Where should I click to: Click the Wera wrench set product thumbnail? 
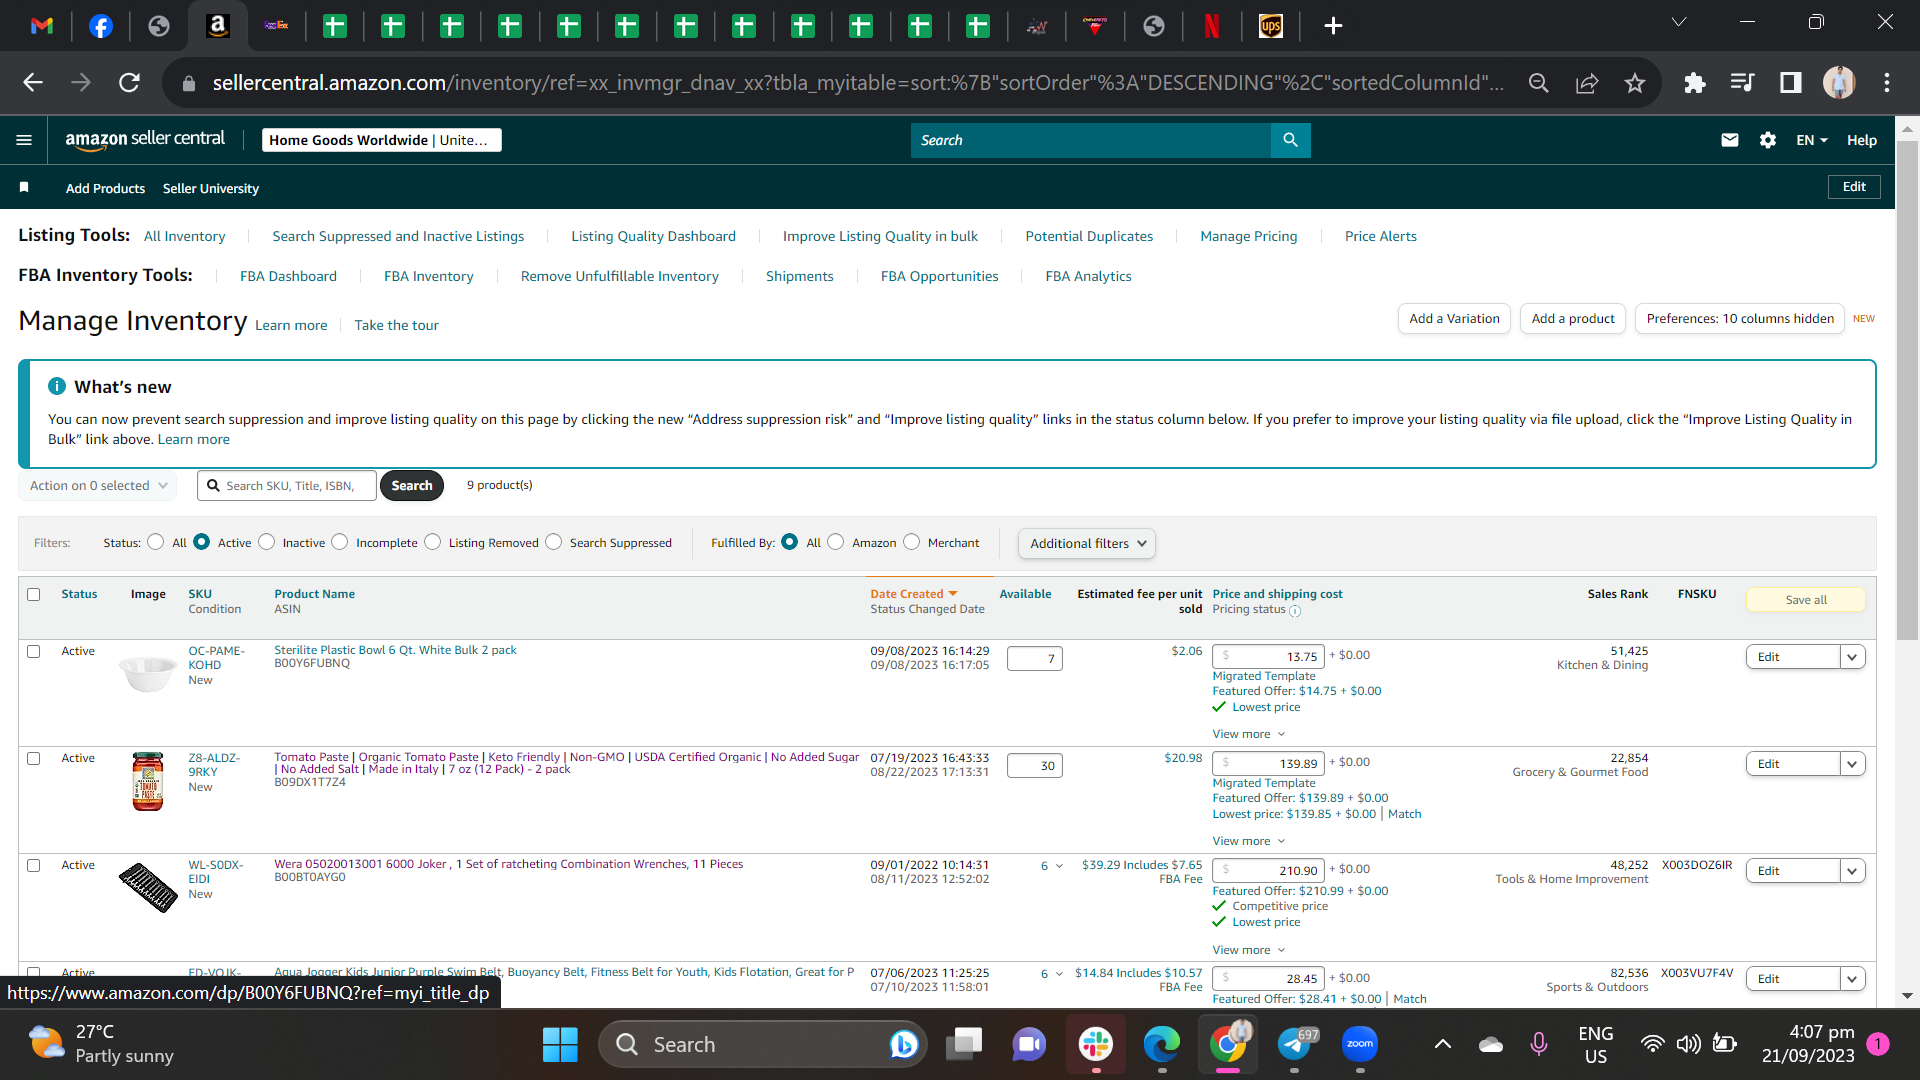coord(148,887)
